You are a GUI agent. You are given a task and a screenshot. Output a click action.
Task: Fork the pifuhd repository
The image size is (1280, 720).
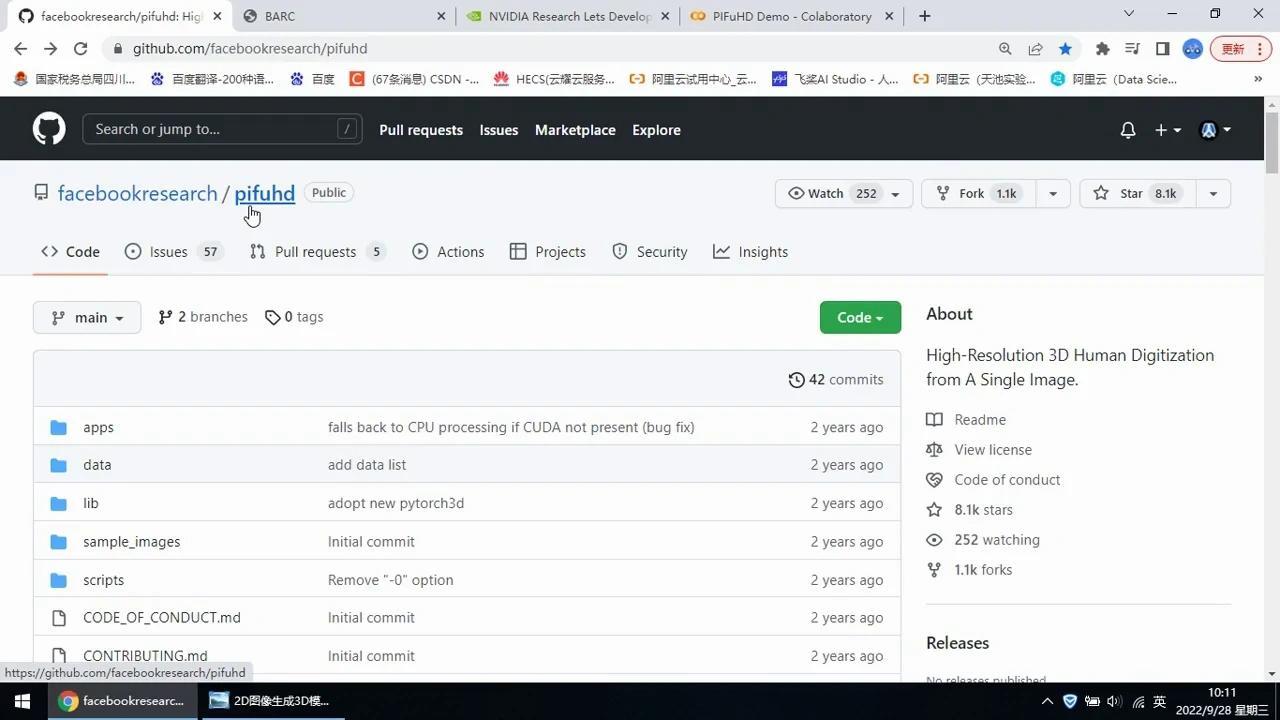978,194
